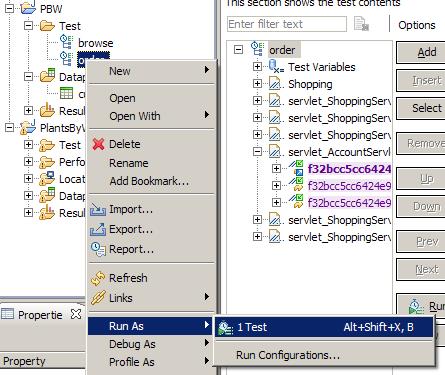Expand the Shopping page node
The height and width of the screenshot is (375, 445).
[x=257, y=84]
